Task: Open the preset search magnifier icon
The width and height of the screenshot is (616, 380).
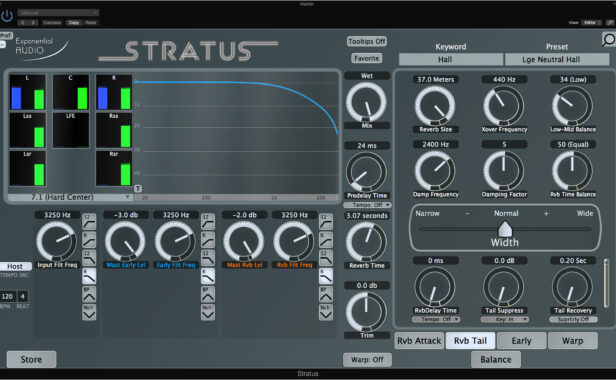Action: pos(609,40)
